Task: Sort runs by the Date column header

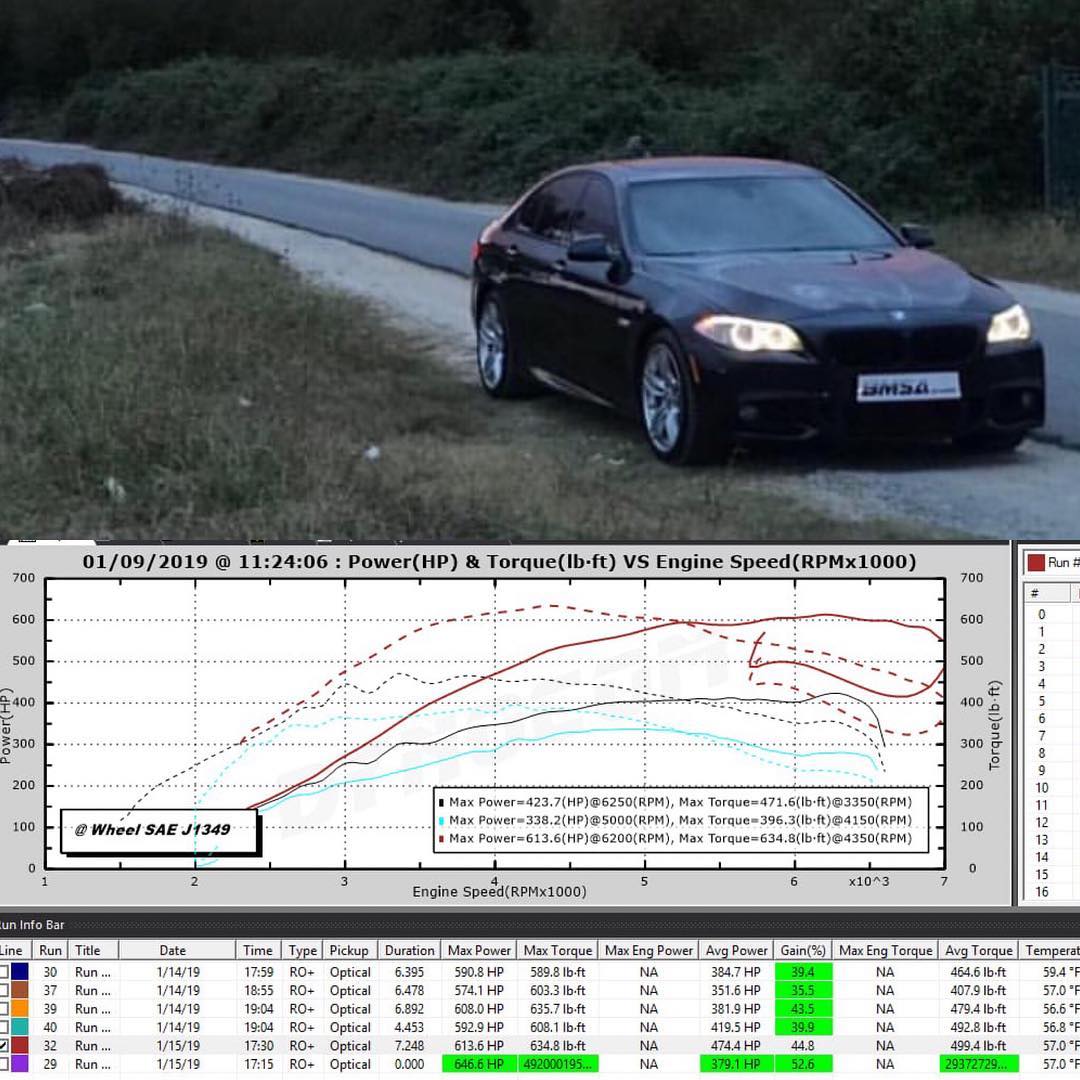Action: pos(172,950)
